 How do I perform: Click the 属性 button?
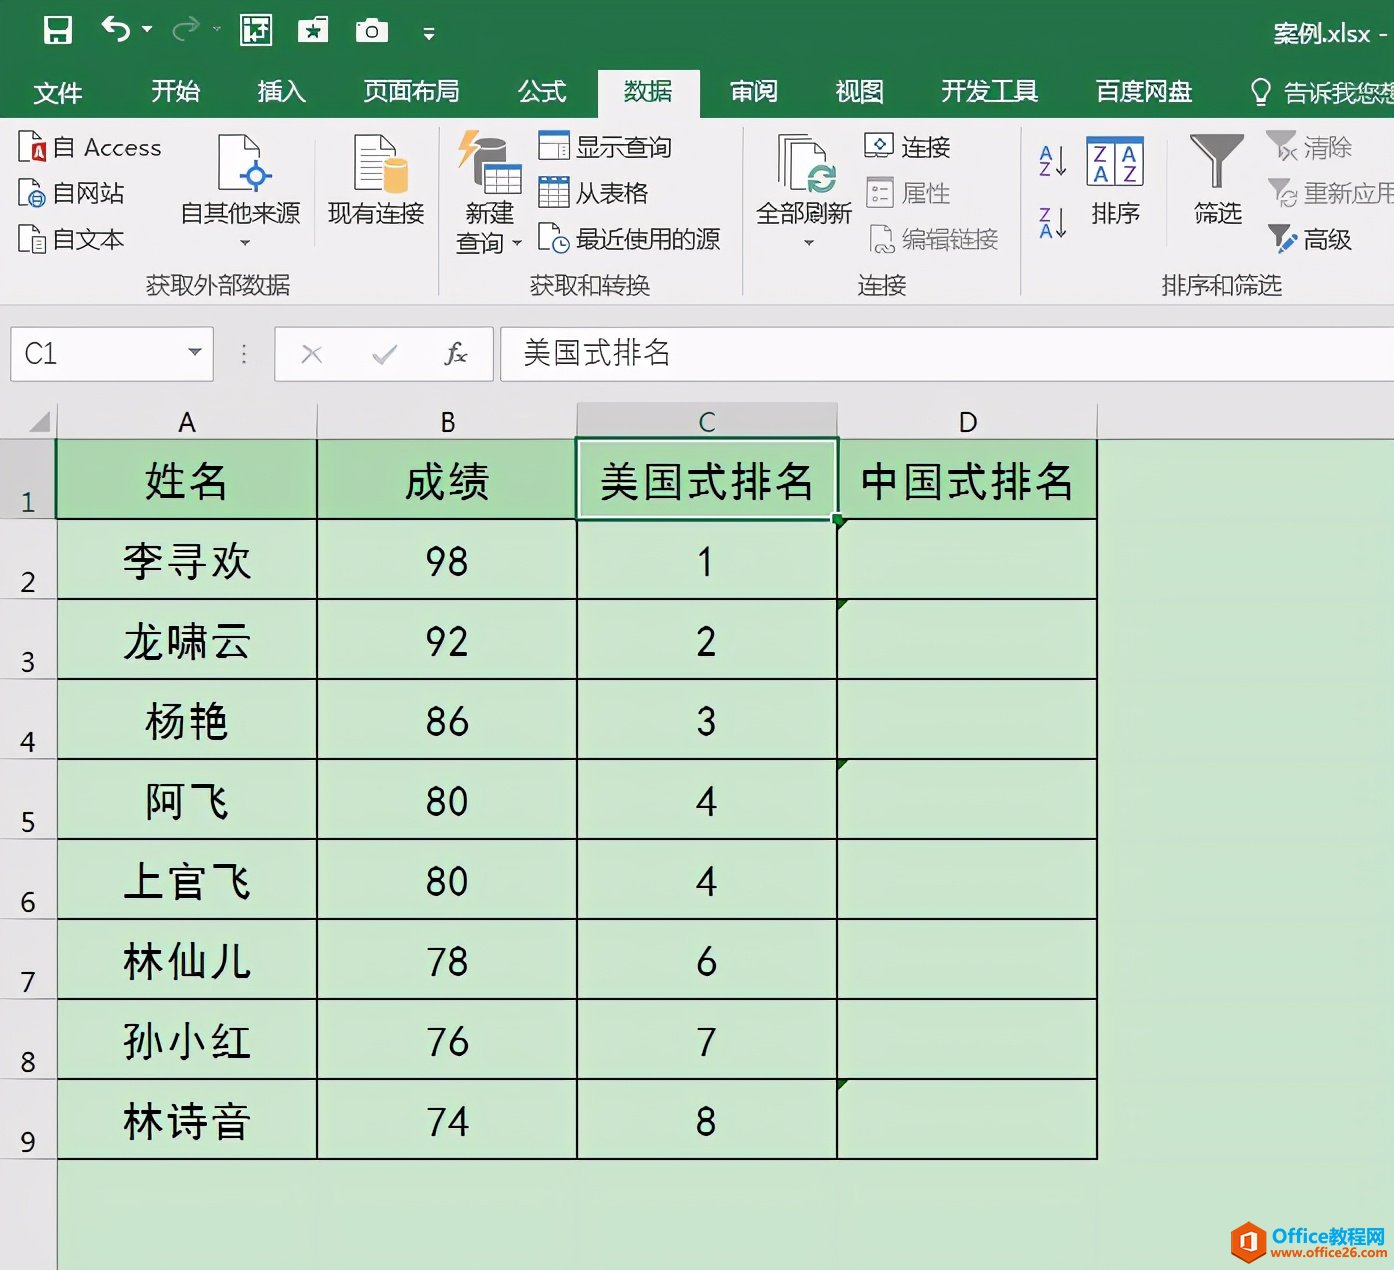[x=907, y=193]
